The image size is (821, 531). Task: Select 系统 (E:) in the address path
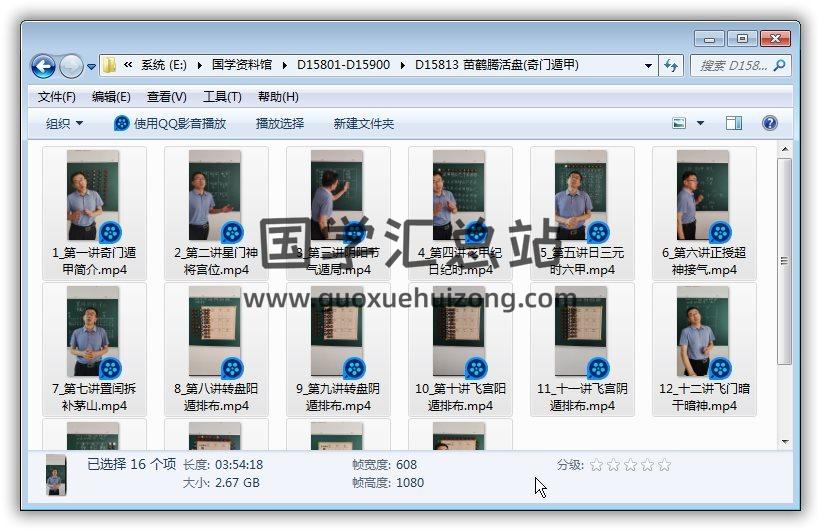tap(163, 65)
